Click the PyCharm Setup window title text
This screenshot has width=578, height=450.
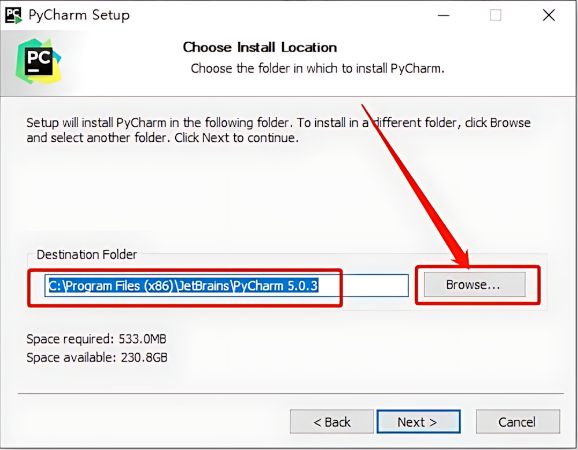tap(79, 15)
